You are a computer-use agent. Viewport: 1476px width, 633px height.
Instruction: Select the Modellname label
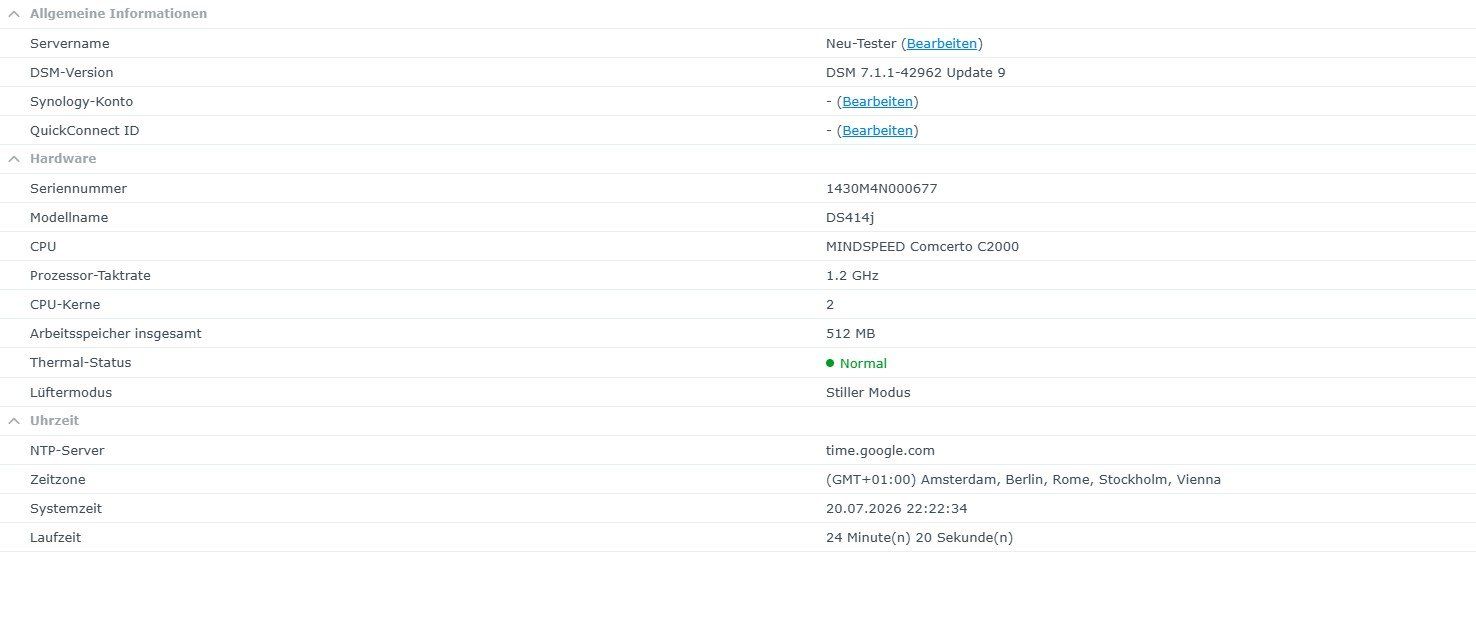pyautogui.click(x=69, y=218)
